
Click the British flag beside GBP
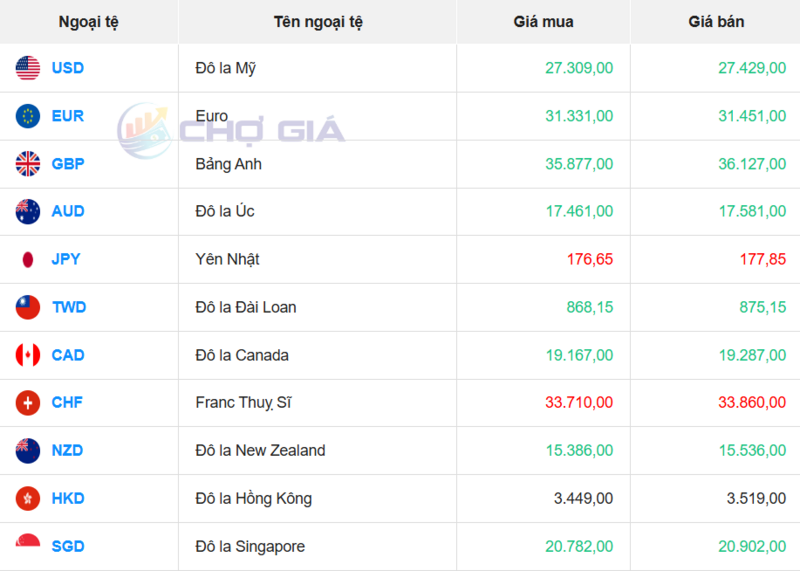click(28, 164)
